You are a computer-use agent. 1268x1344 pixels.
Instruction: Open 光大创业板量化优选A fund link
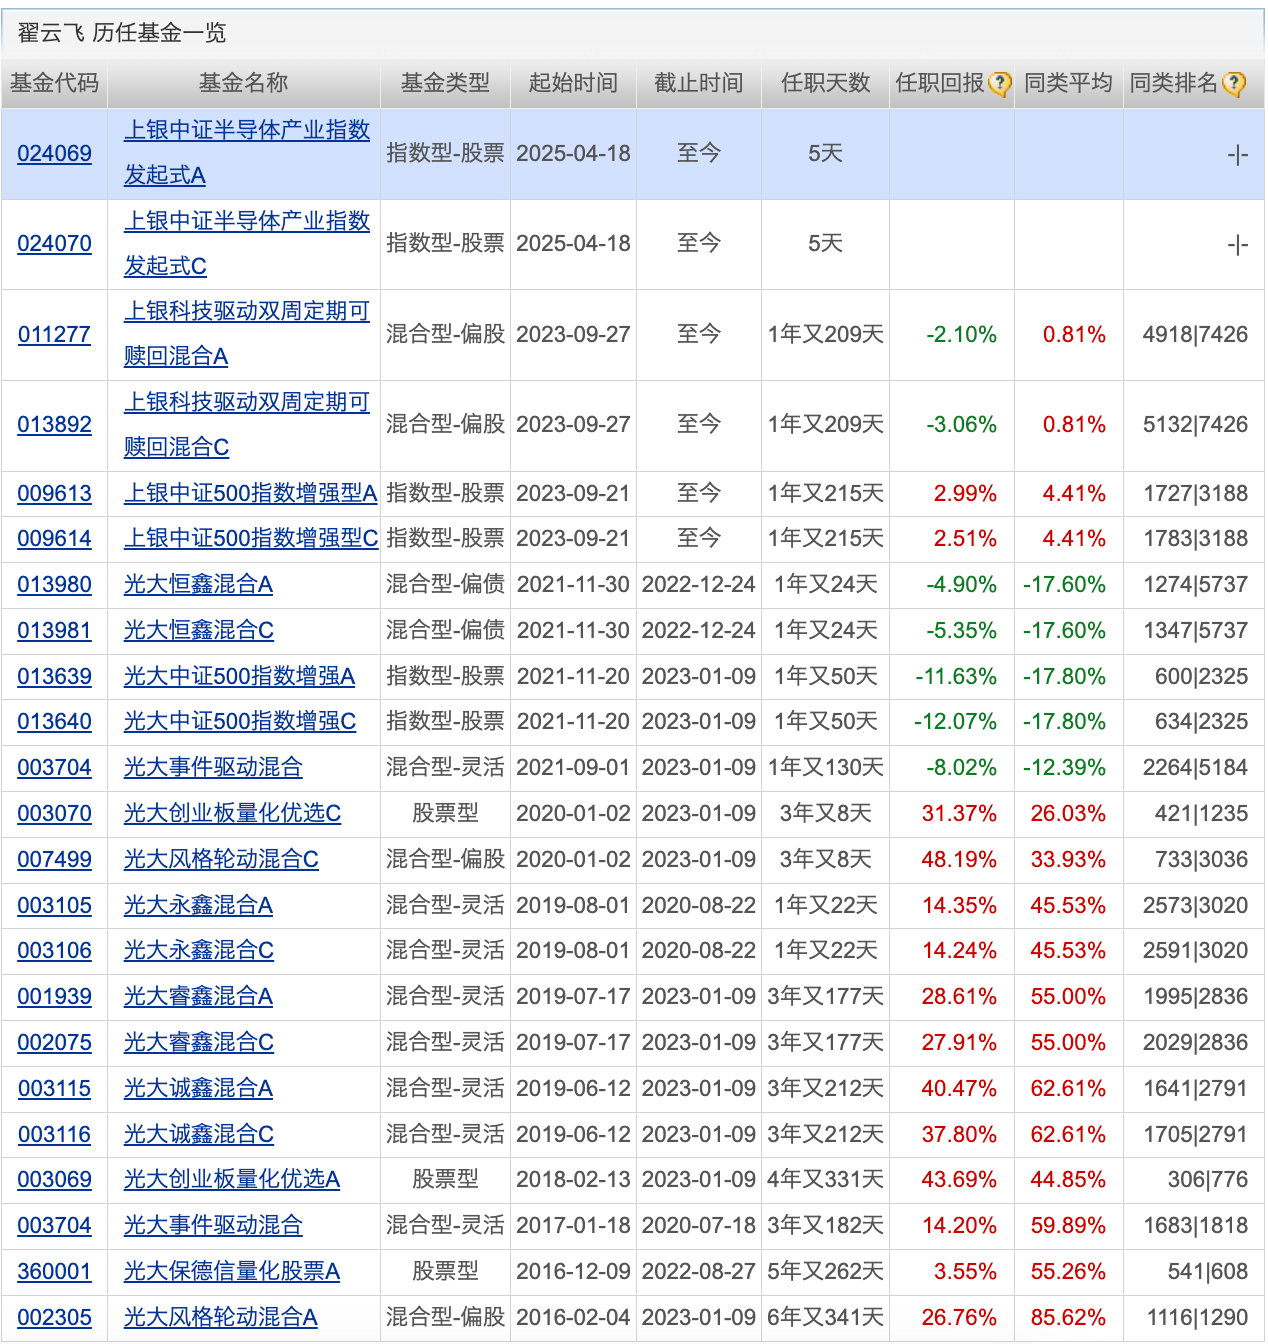232,1179
